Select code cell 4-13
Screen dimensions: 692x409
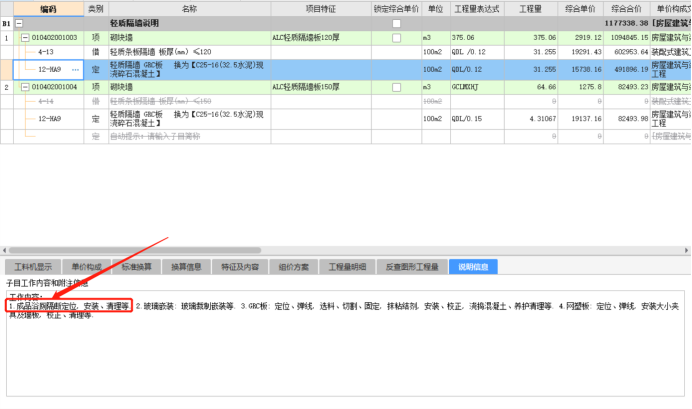pyautogui.click(x=49, y=52)
